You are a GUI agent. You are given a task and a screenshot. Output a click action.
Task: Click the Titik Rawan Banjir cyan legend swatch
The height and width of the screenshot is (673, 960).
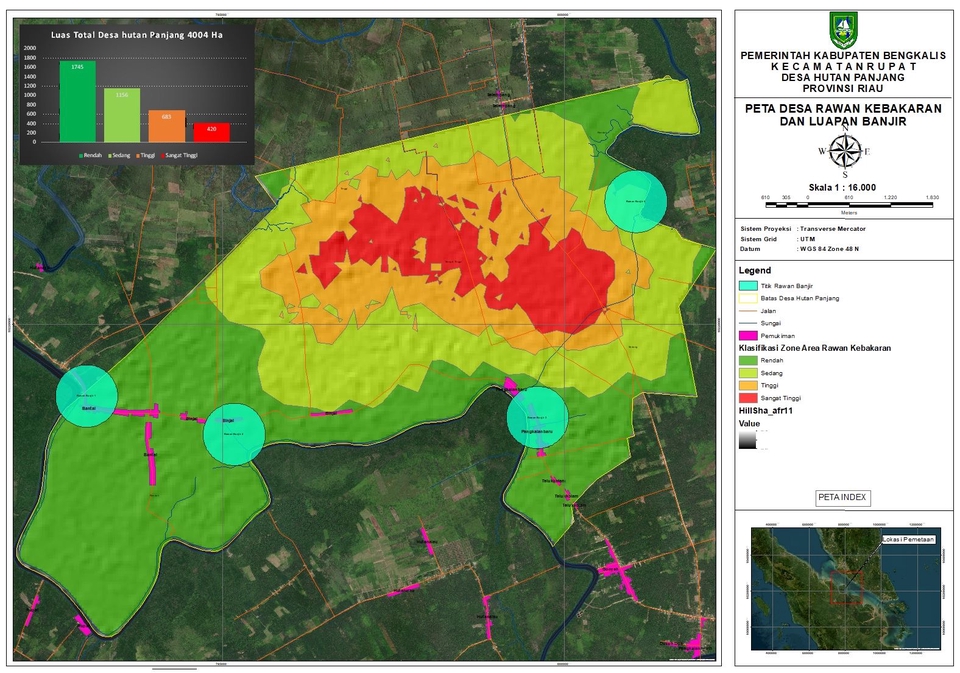point(748,286)
